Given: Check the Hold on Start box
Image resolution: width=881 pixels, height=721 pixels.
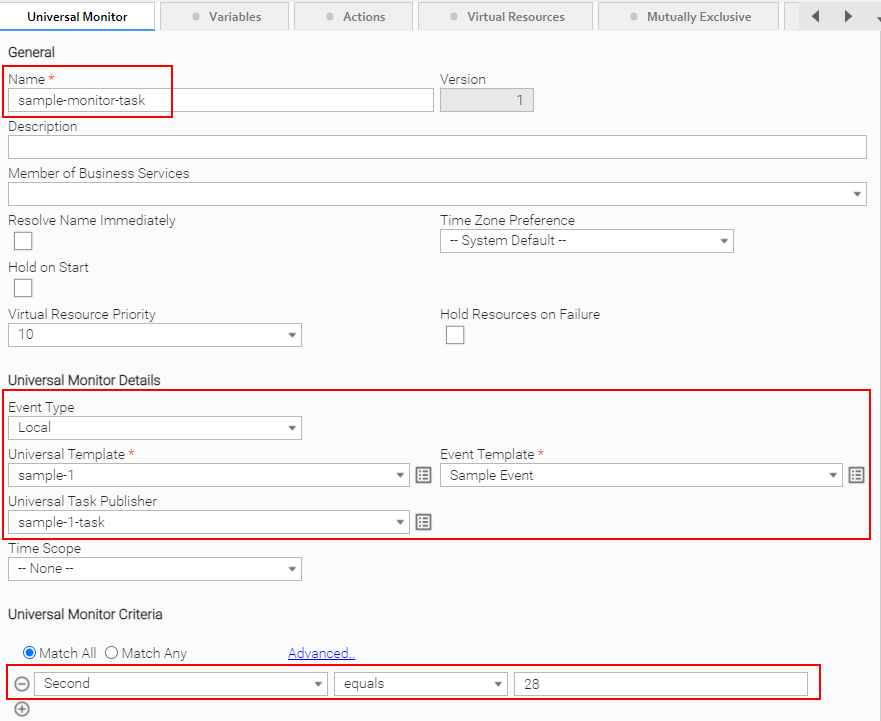Looking at the screenshot, I should coord(23,288).
